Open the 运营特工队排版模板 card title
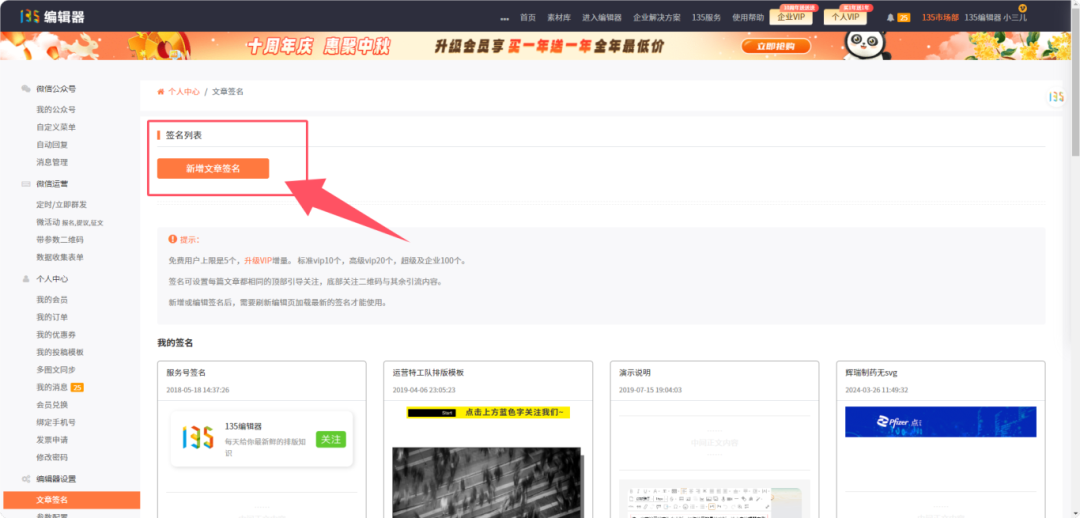This screenshot has width=1080, height=518. pos(428,373)
